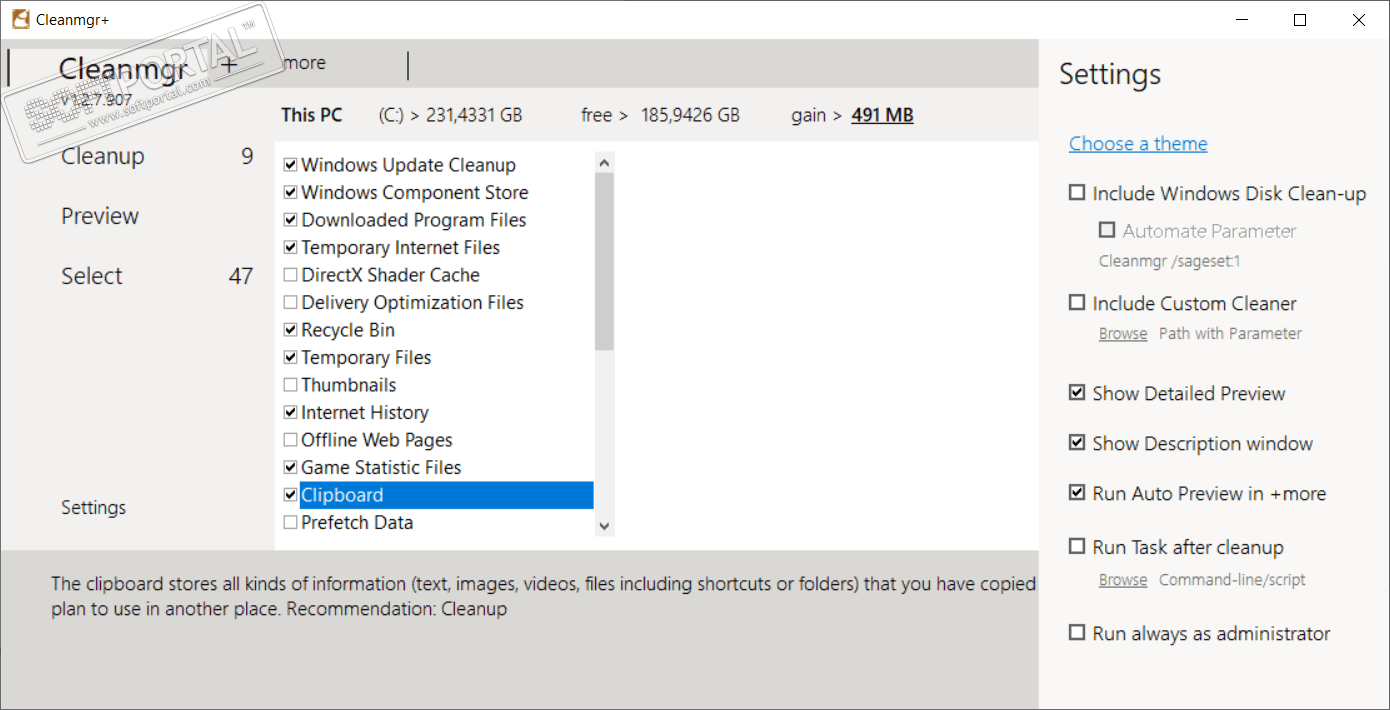1390x710 pixels.
Task: Toggle Run always as administrator
Action: (1077, 633)
